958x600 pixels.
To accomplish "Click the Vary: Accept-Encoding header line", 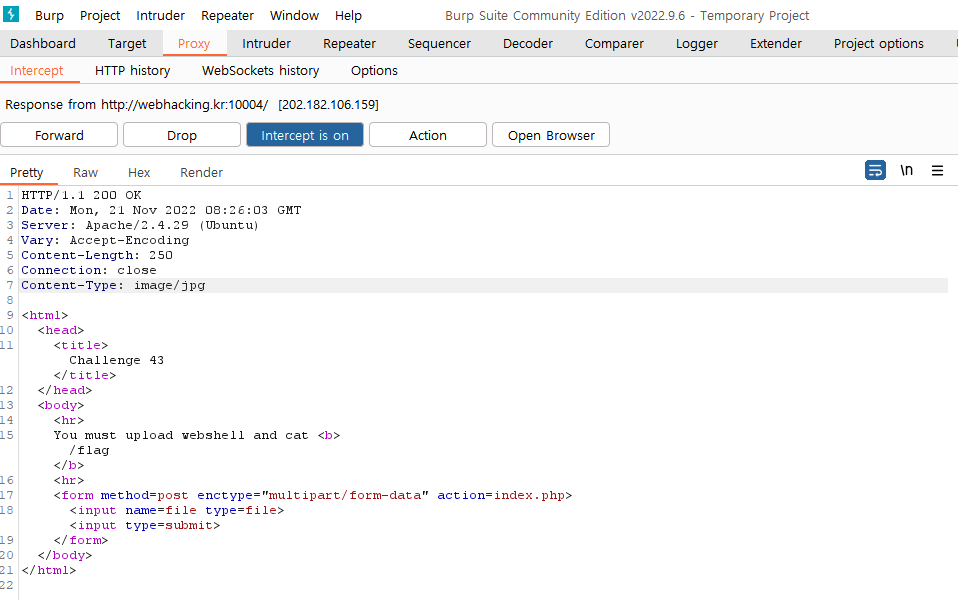I will click(105, 240).
